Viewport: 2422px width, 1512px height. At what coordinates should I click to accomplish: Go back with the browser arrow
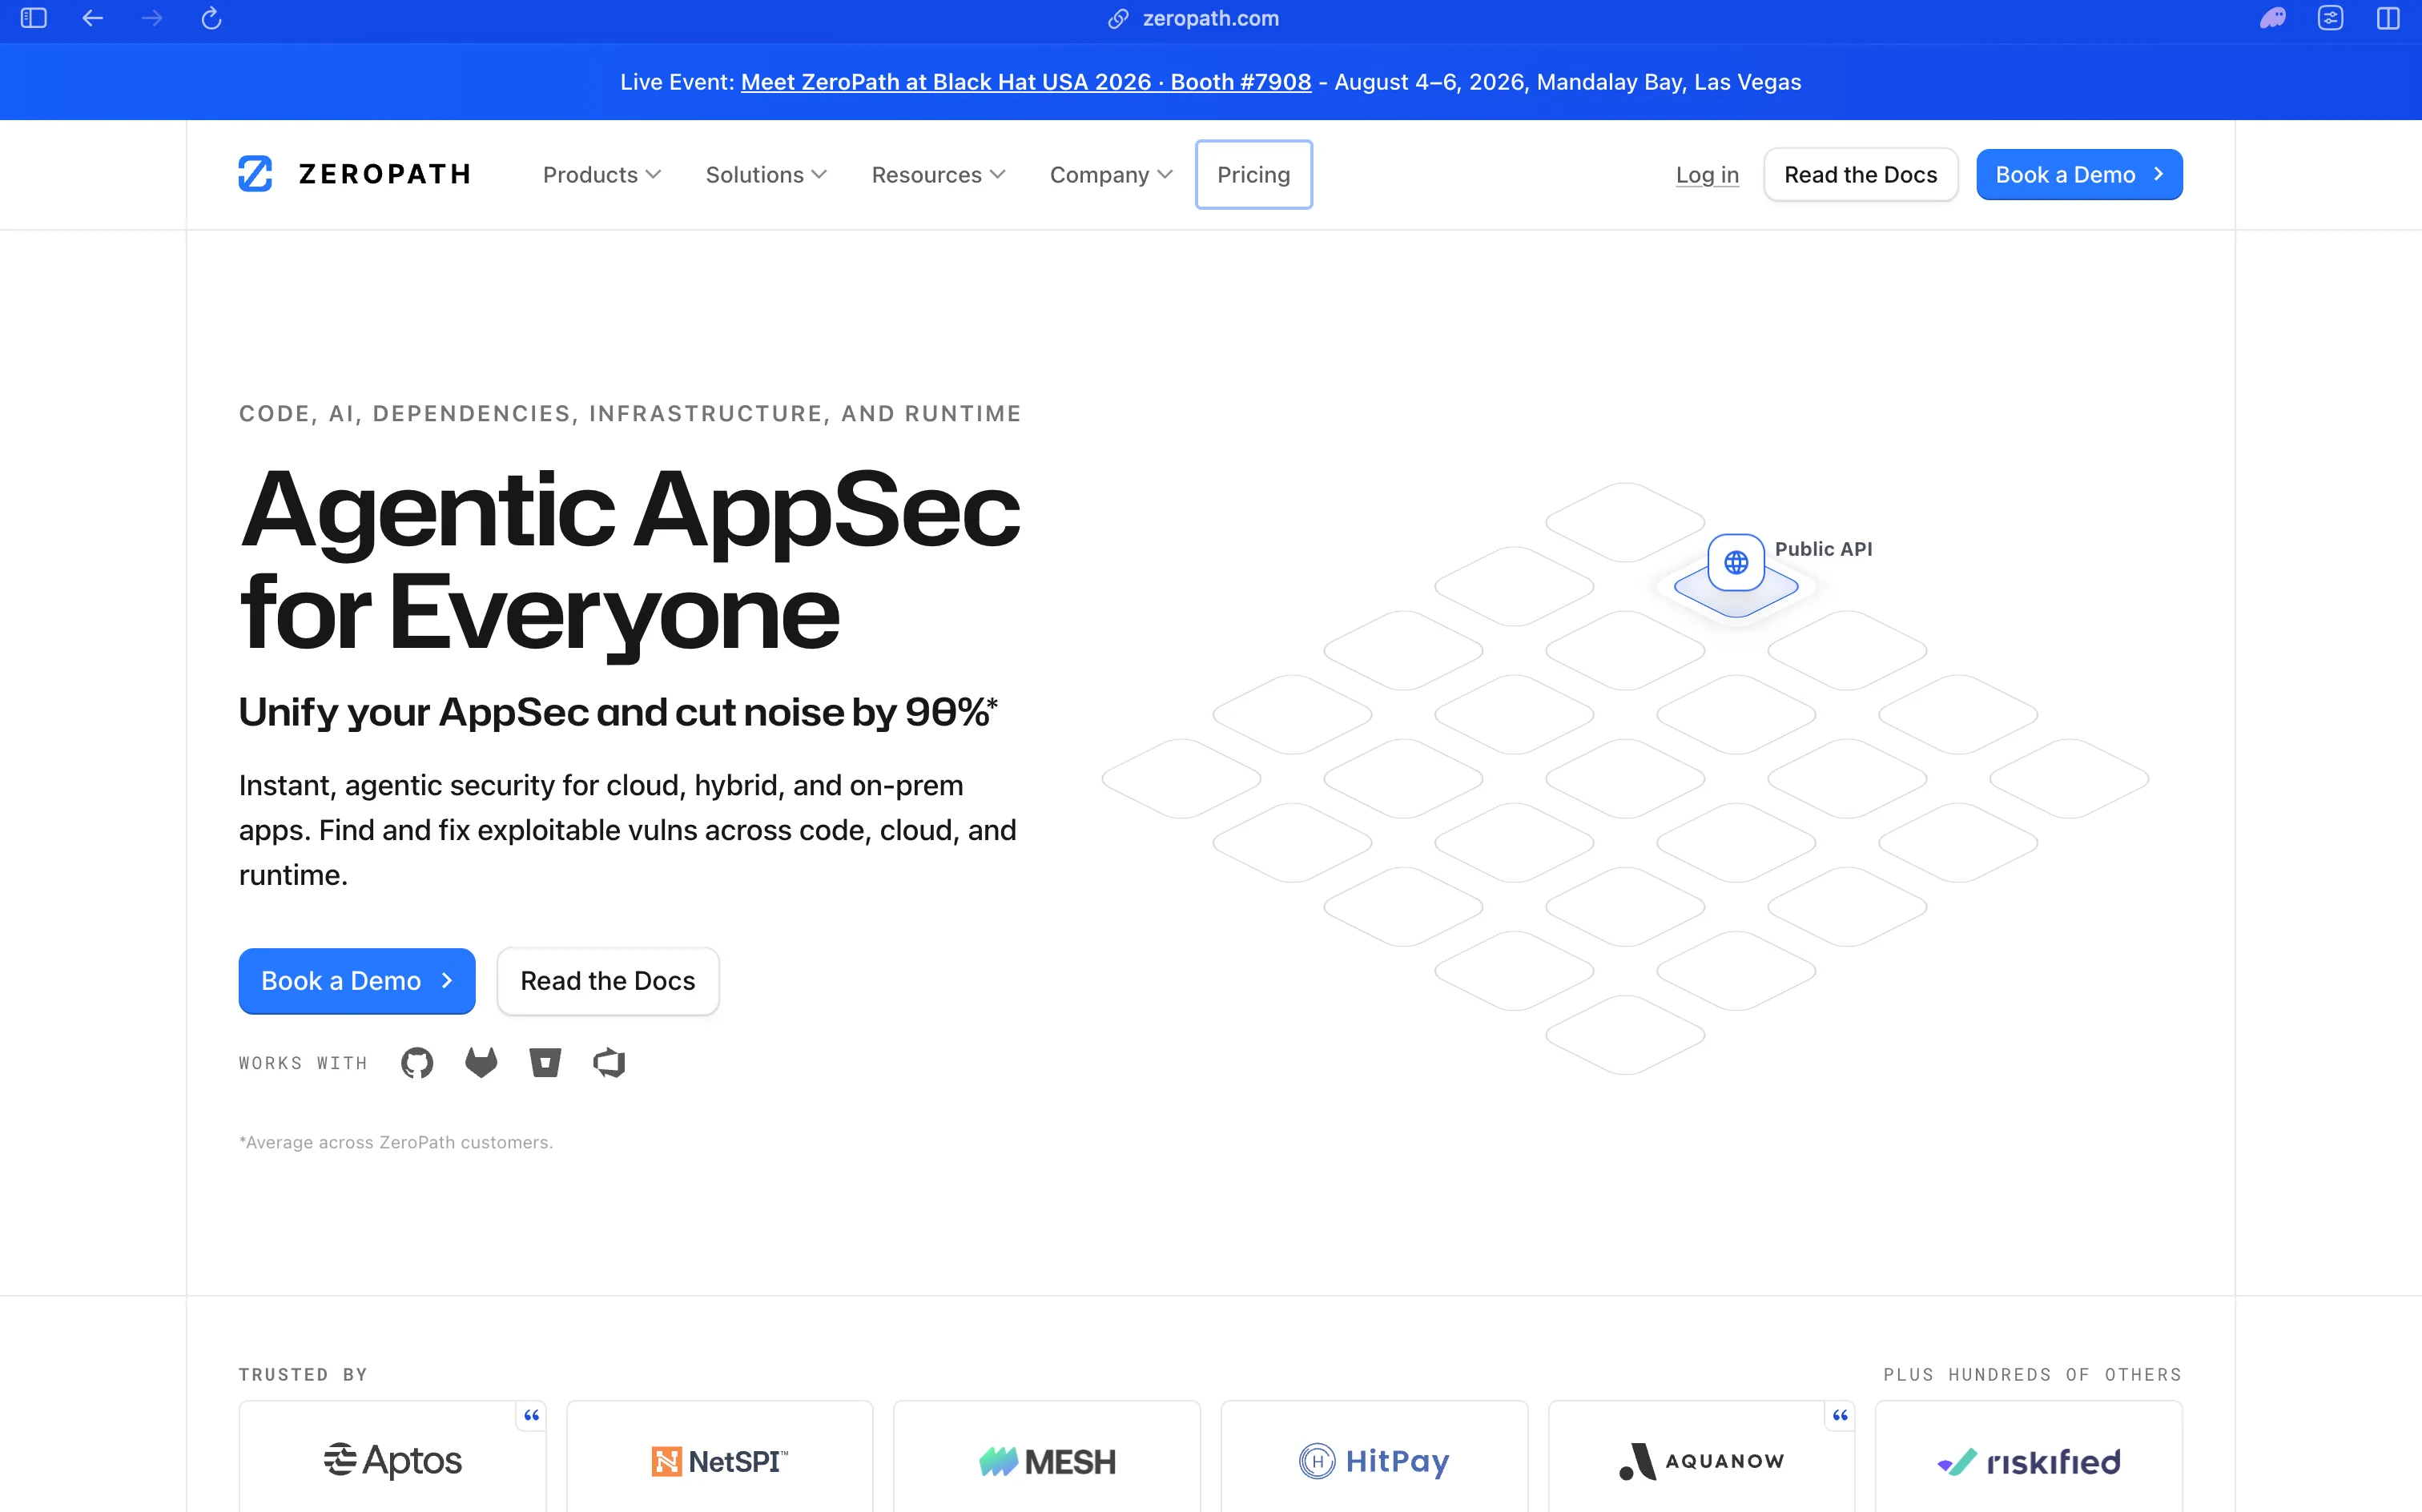93,18
